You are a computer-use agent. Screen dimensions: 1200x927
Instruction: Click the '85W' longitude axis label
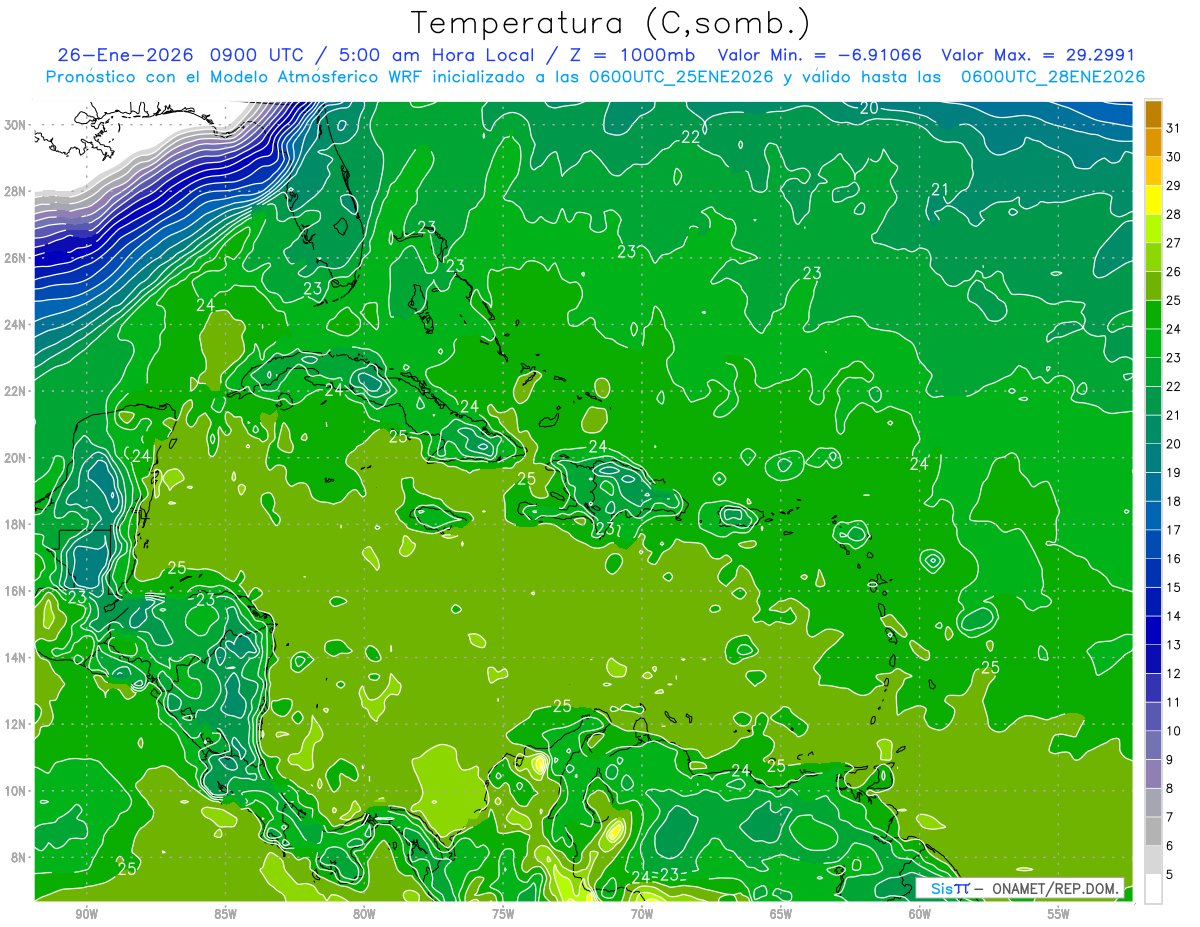coord(225,914)
